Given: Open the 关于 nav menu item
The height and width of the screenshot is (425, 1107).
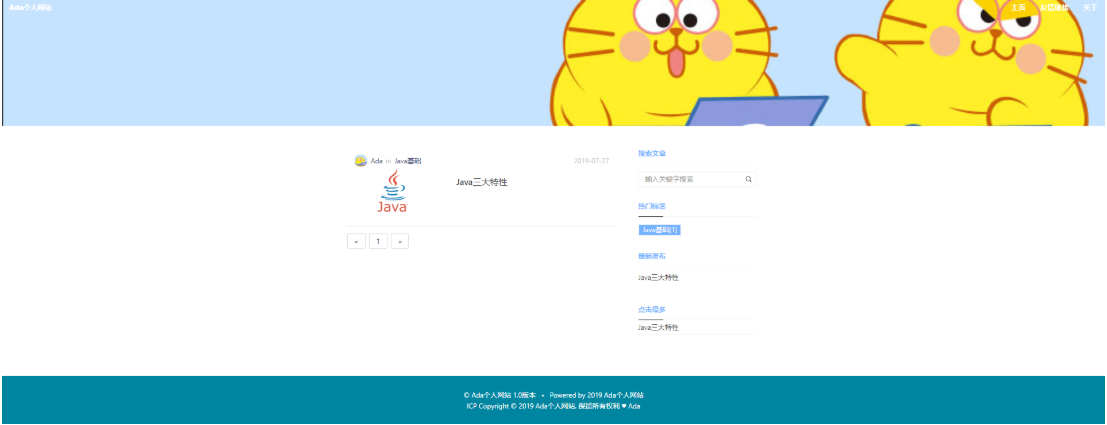Looking at the screenshot, I should (x=1090, y=8).
